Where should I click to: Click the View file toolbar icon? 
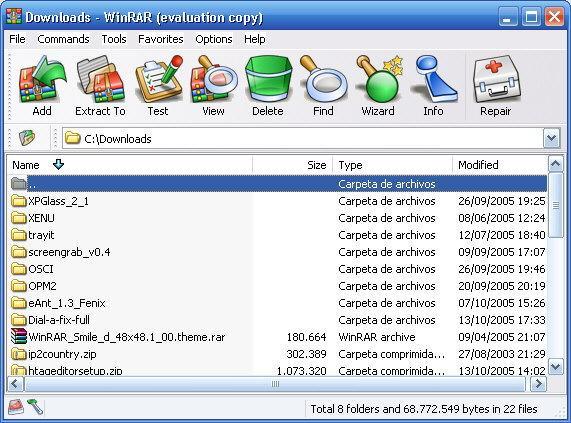(x=213, y=86)
